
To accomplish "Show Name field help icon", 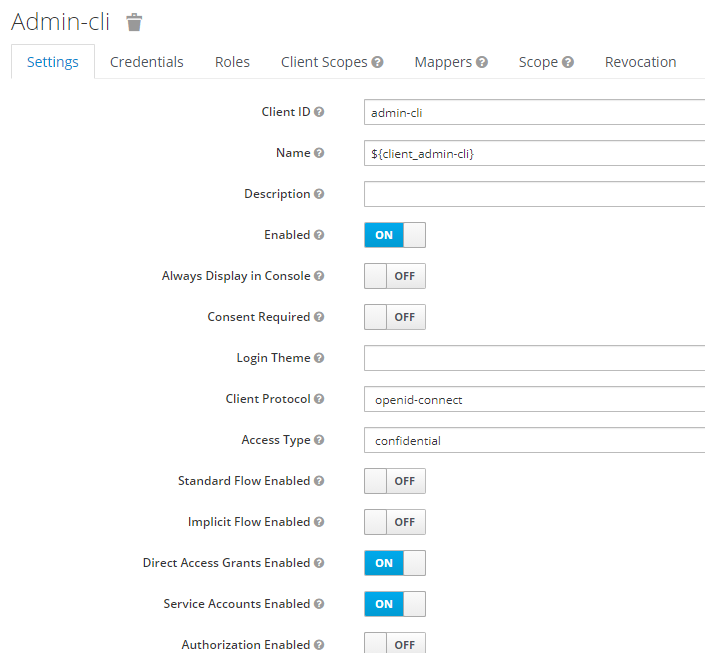I will coord(319,153).
